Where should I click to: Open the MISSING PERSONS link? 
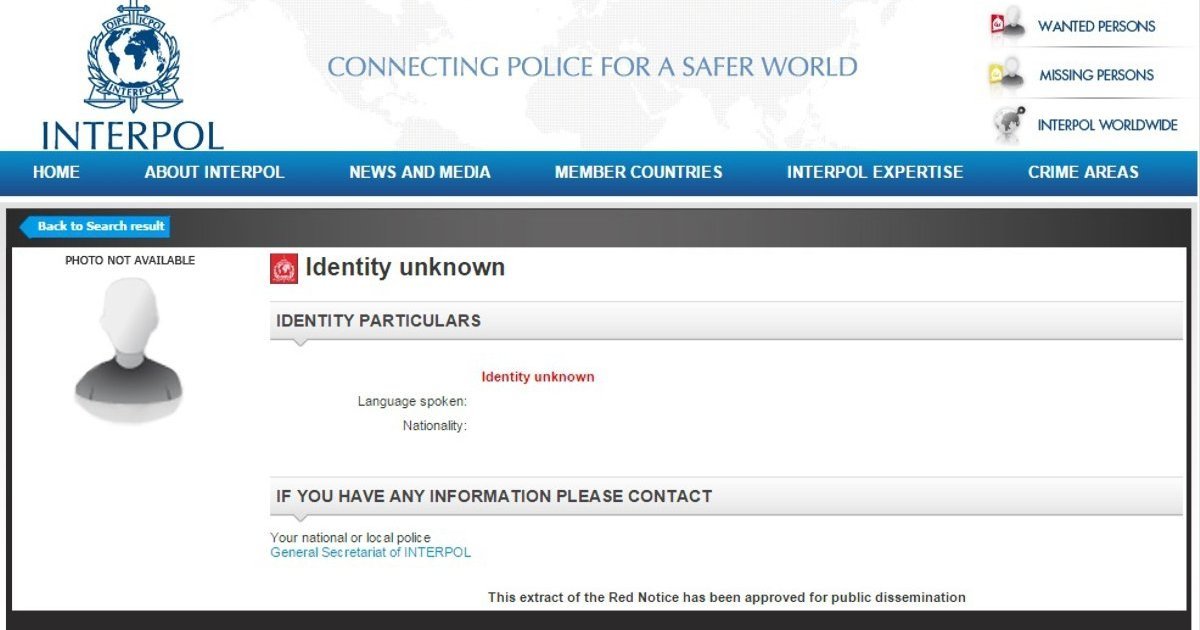point(1096,75)
